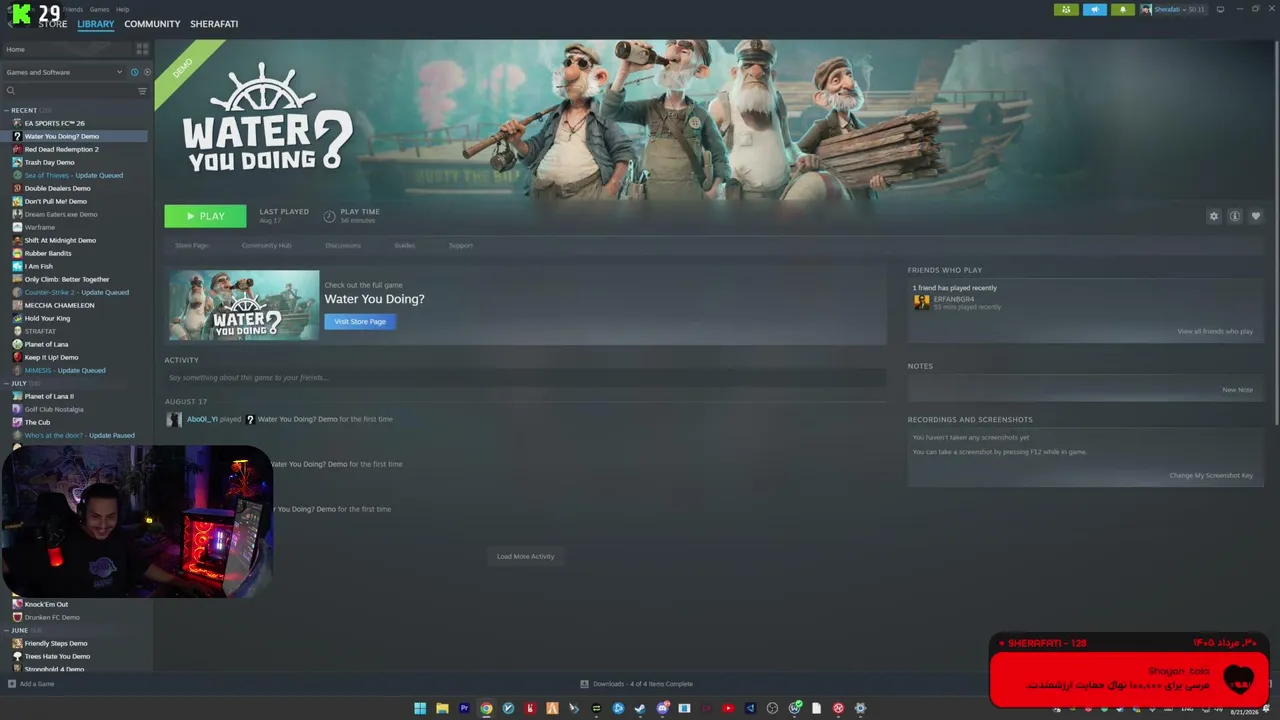Open the game's Discussions link

[x=343, y=245]
